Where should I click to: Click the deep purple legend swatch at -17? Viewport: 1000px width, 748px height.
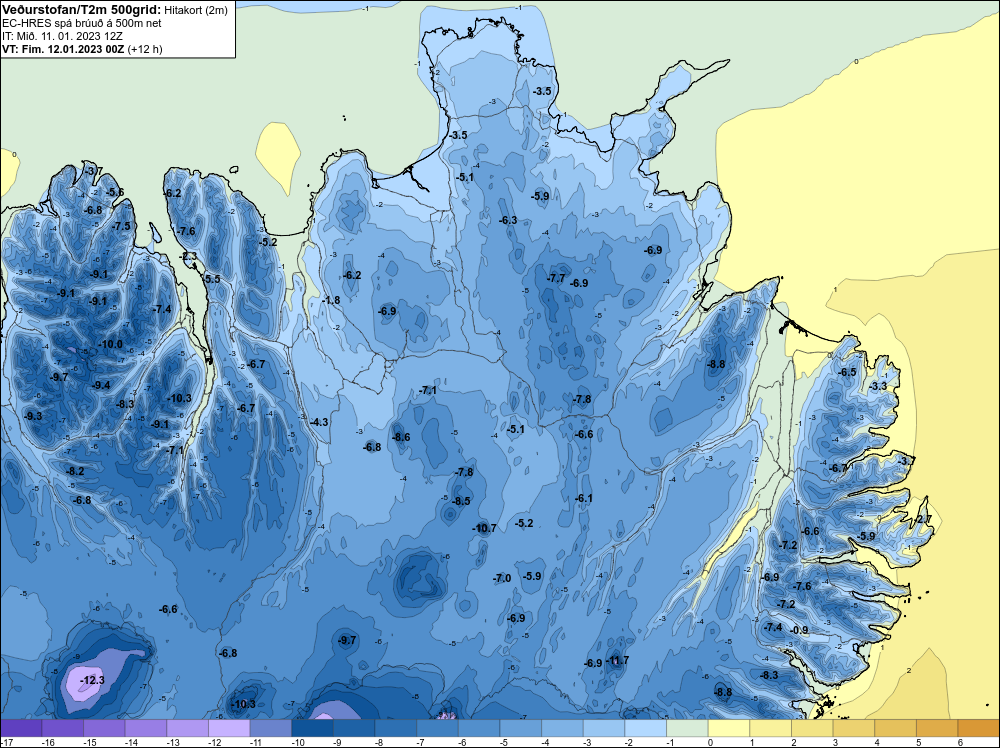tap(21, 728)
